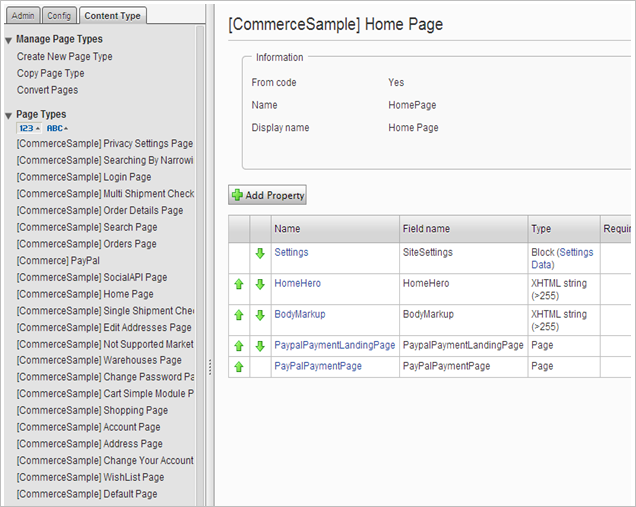Sort page types by index using 123 icon
The width and height of the screenshot is (636, 507).
click(29, 129)
